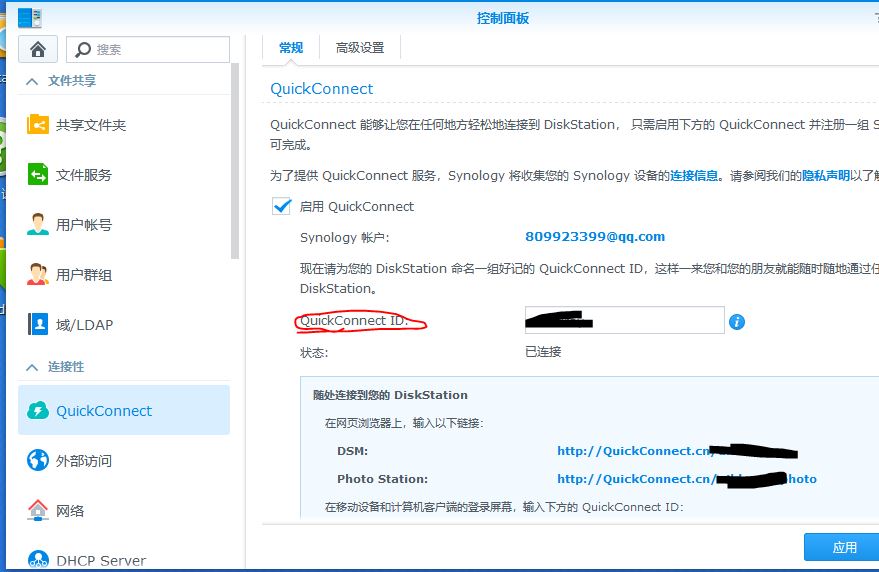This screenshot has width=879, height=572.
Task: Click the 外部访问 label in the sidebar
Action: click(x=84, y=461)
